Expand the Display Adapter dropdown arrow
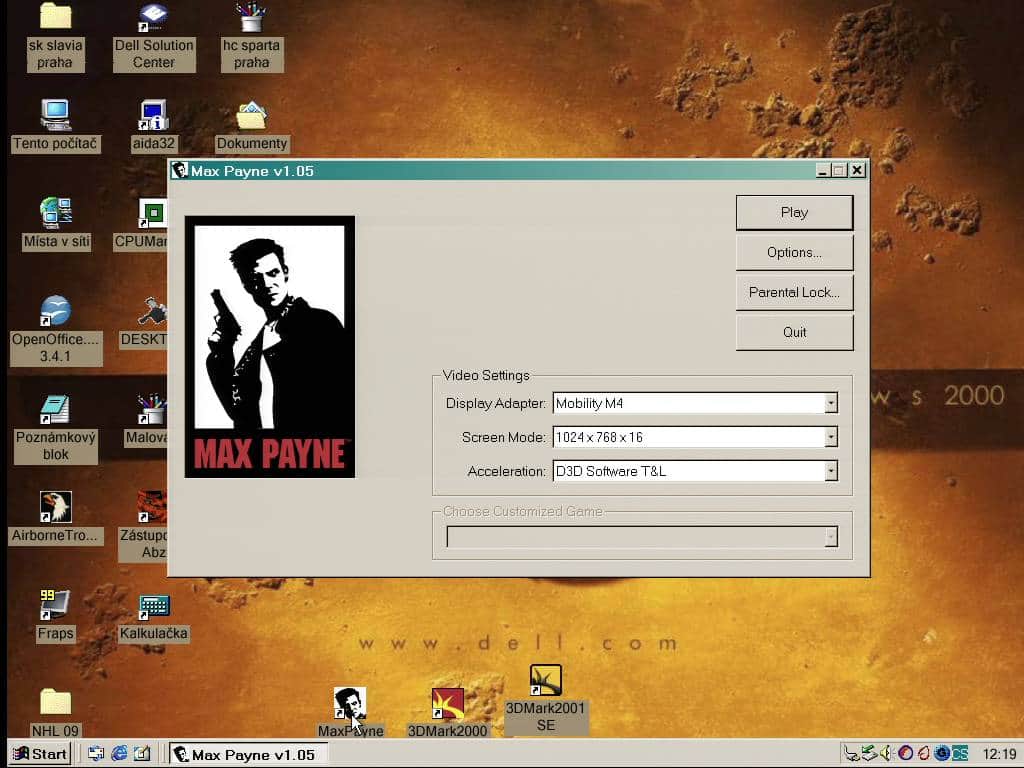The width and height of the screenshot is (1024, 768). 830,403
